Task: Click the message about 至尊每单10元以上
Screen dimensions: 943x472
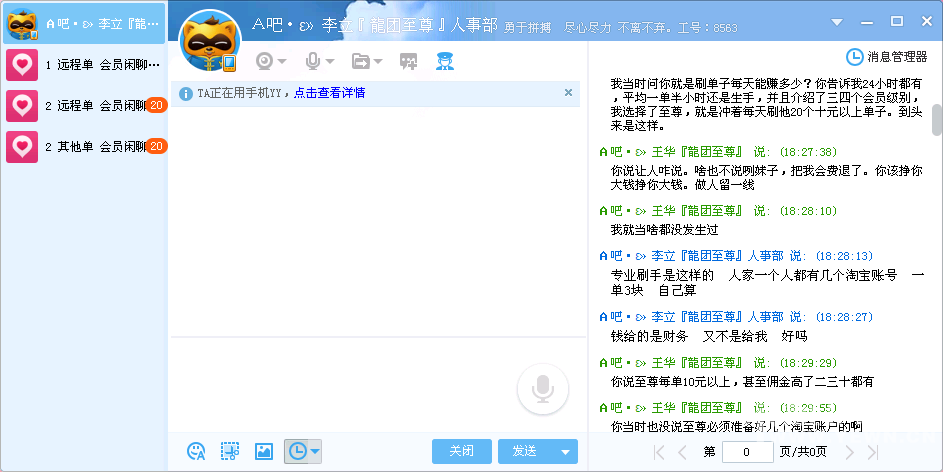Action: [x=742, y=382]
